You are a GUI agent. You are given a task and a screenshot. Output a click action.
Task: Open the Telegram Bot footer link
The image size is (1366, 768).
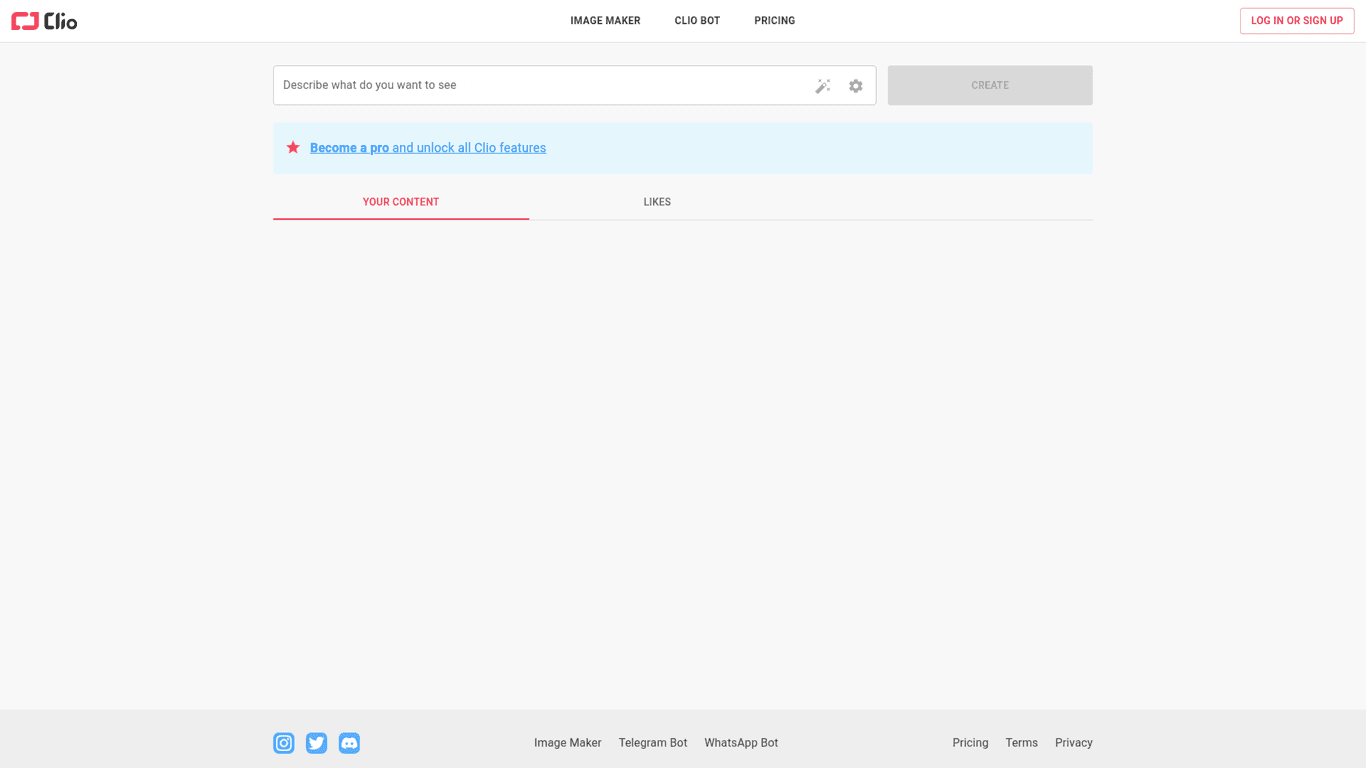pyautogui.click(x=653, y=743)
